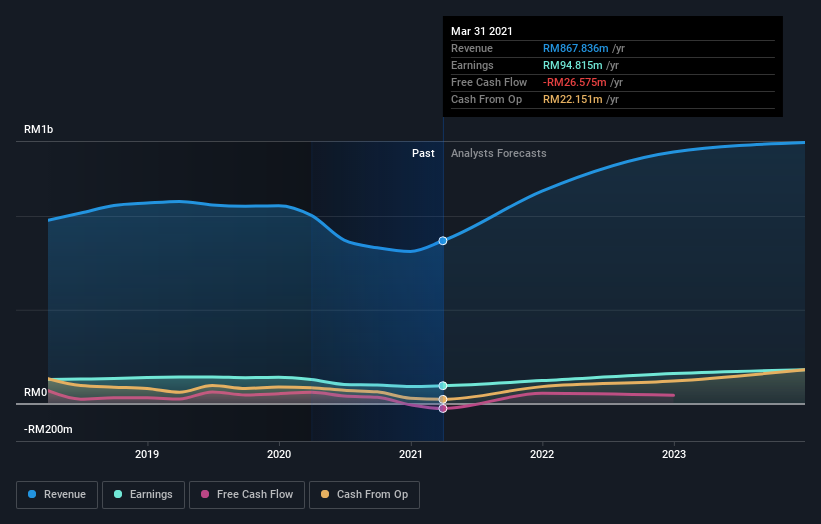Click the Earnings data point marker
Screen dimensions: 821x524
coord(443,386)
